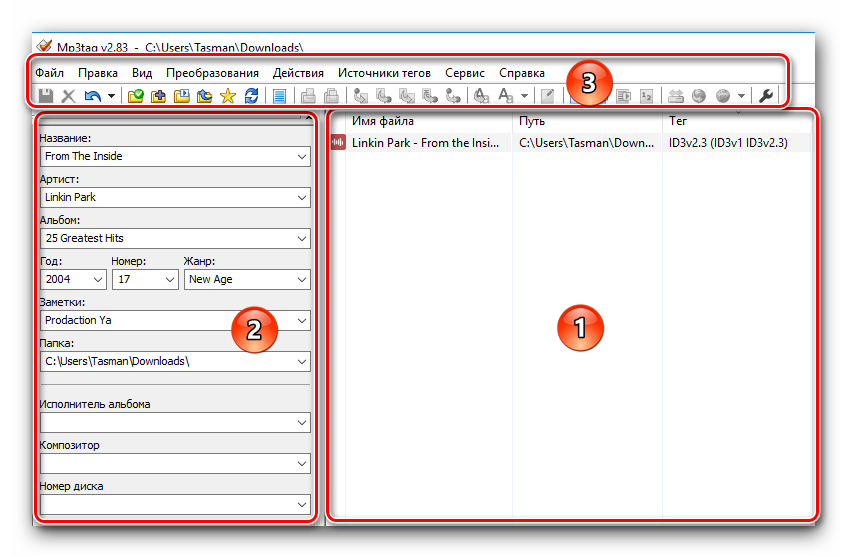This screenshot has height=558, width=847.
Task: Open dropdown arrow next to Undo
Action: pyautogui.click(x=111, y=96)
